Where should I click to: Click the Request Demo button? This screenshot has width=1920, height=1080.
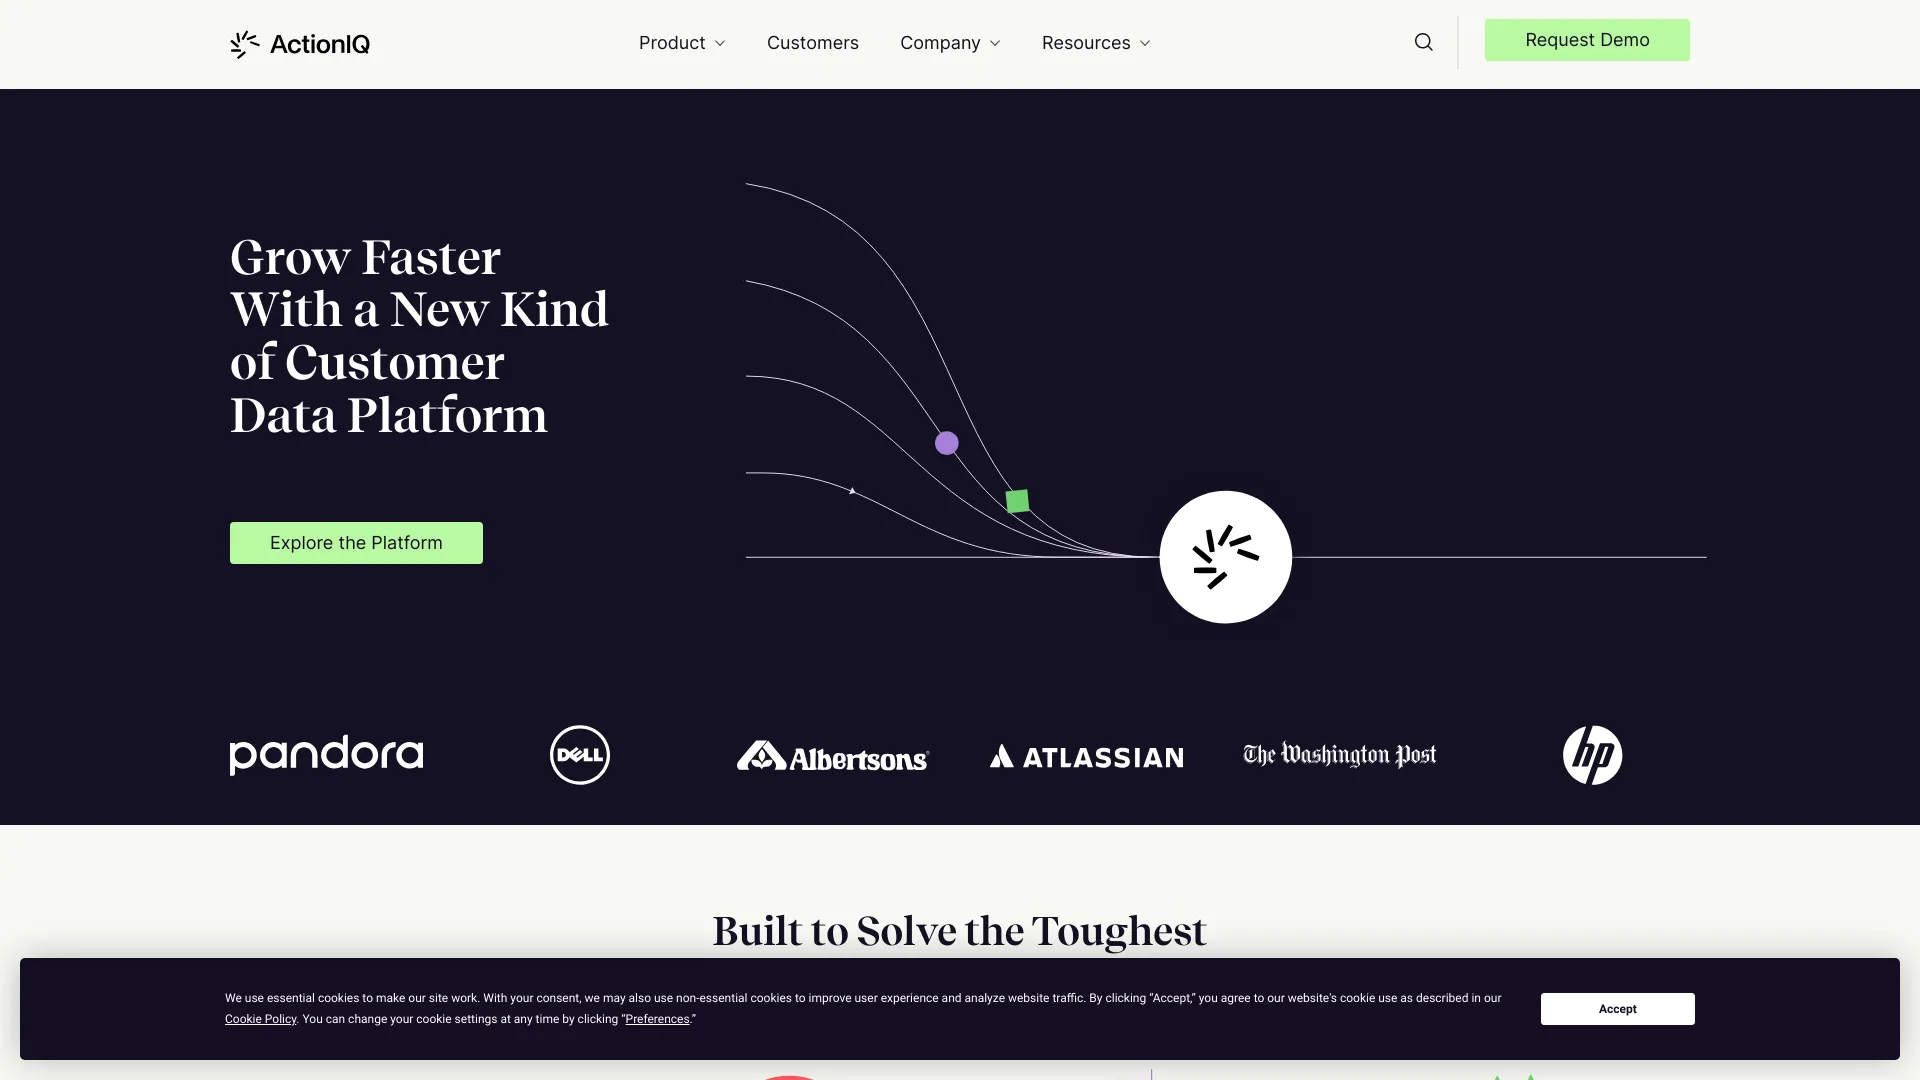coord(1586,40)
